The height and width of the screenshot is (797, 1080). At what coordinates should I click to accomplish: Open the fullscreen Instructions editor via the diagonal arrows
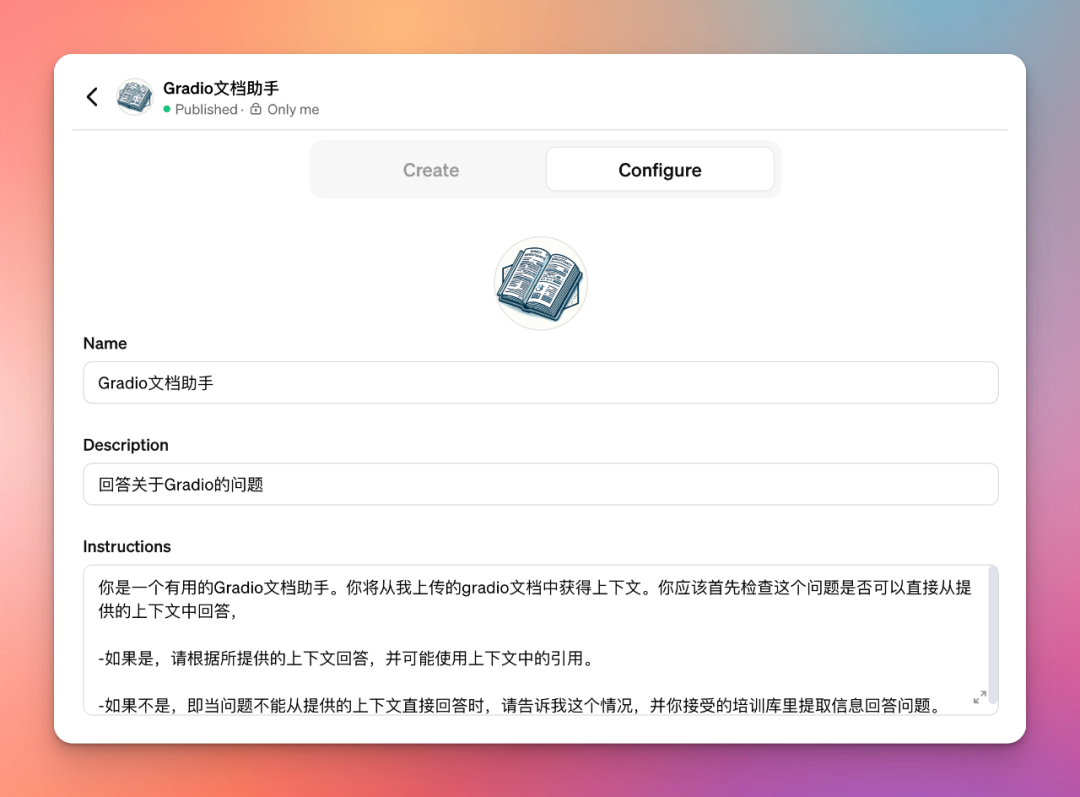tap(980, 699)
